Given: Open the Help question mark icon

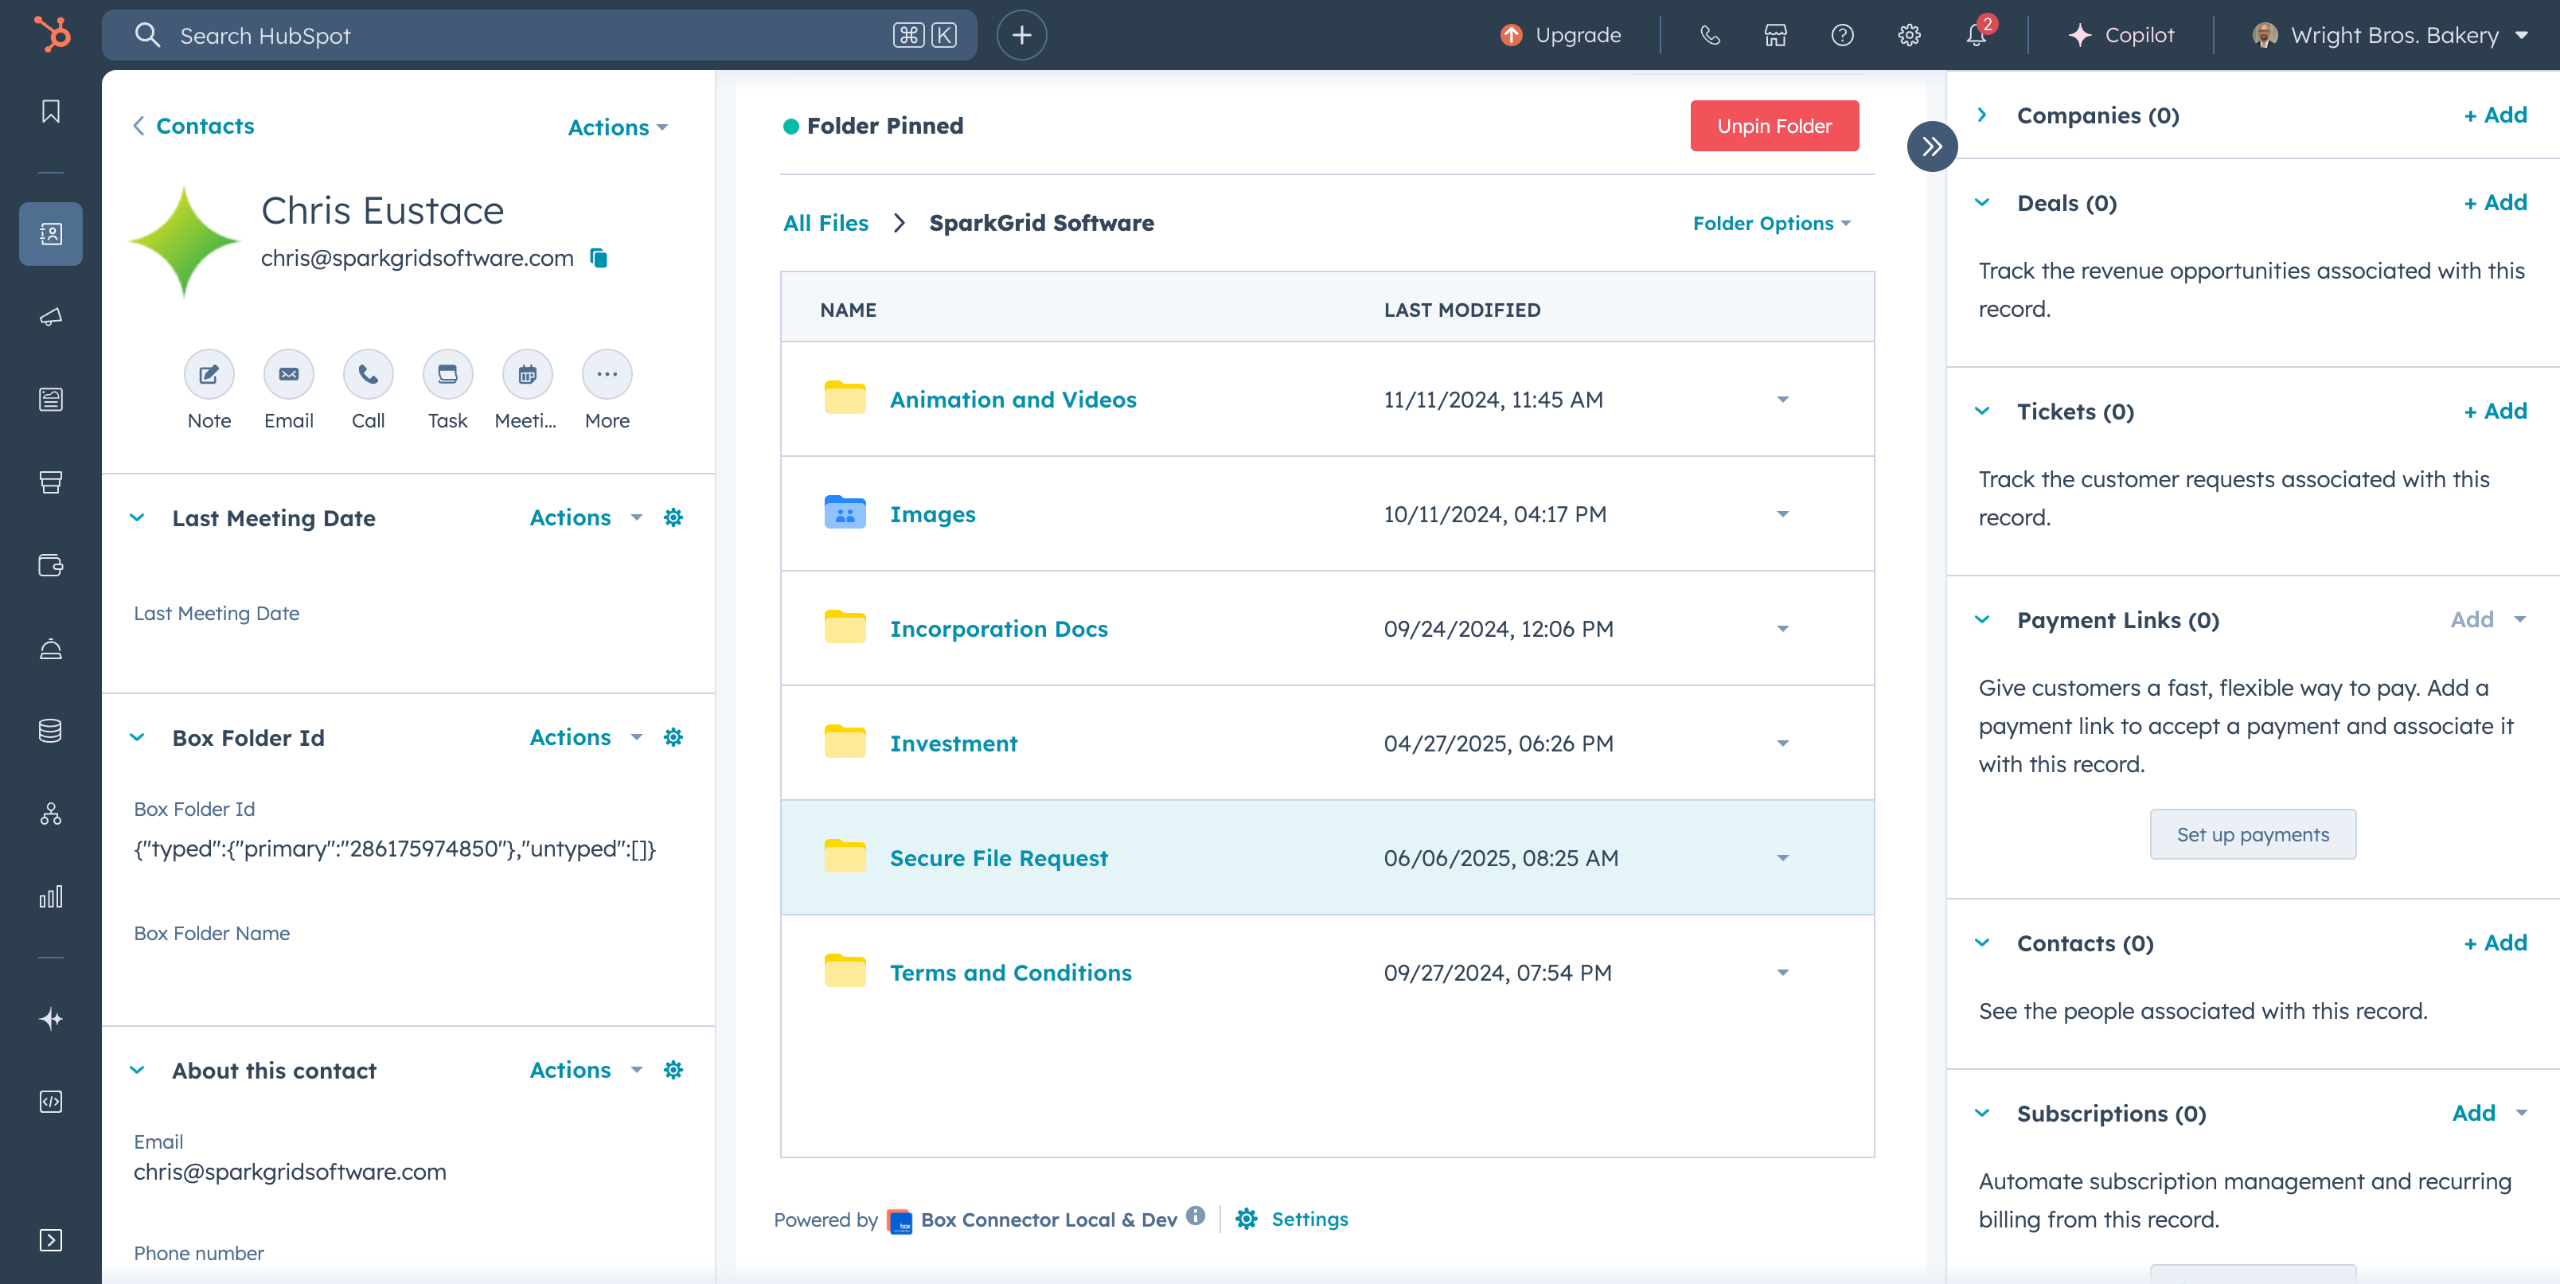Looking at the screenshot, I should coord(1842,35).
